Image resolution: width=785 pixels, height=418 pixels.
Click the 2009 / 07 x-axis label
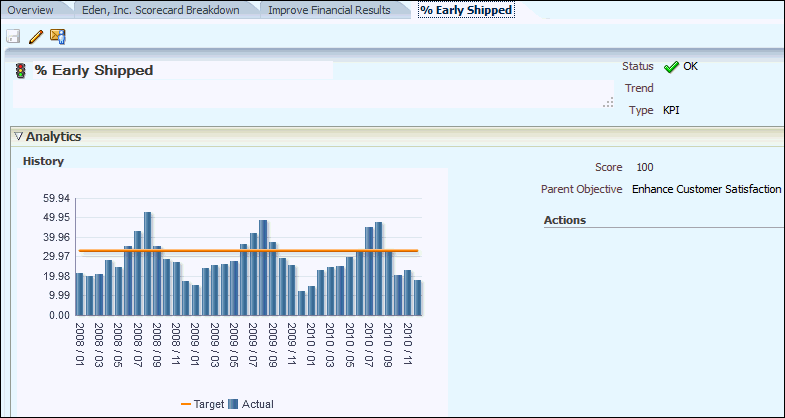(253, 345)
